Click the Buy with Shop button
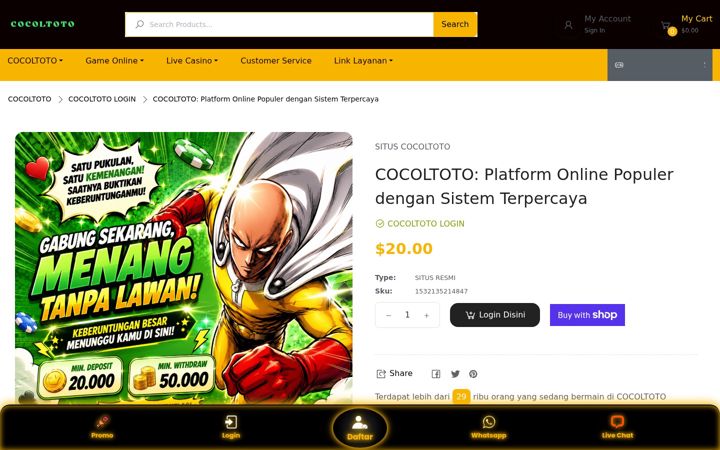Viewport: 720px width, 450px height. point(587,315)
